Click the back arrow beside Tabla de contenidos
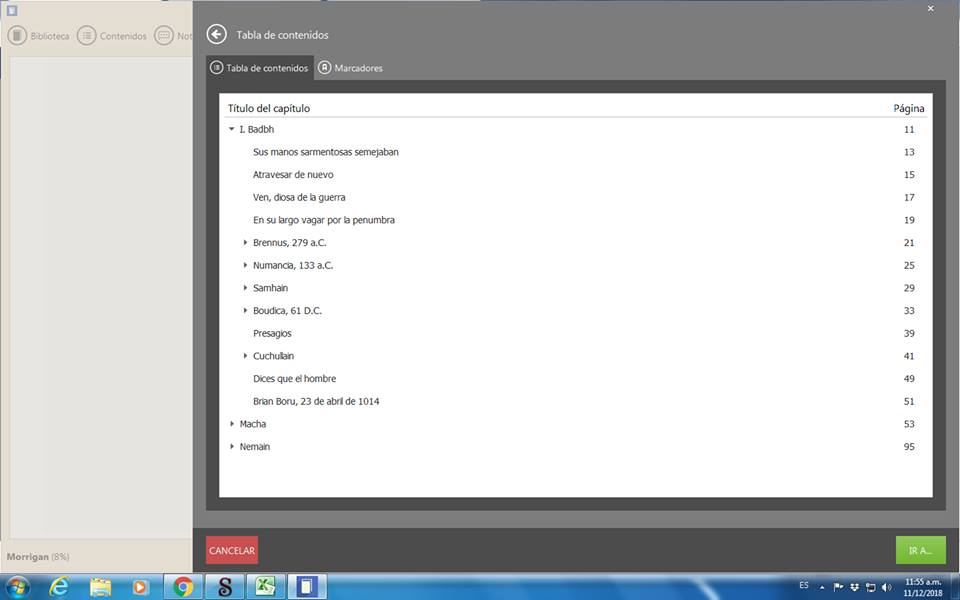This screenshot has width=960, height=600. [216, 35]
